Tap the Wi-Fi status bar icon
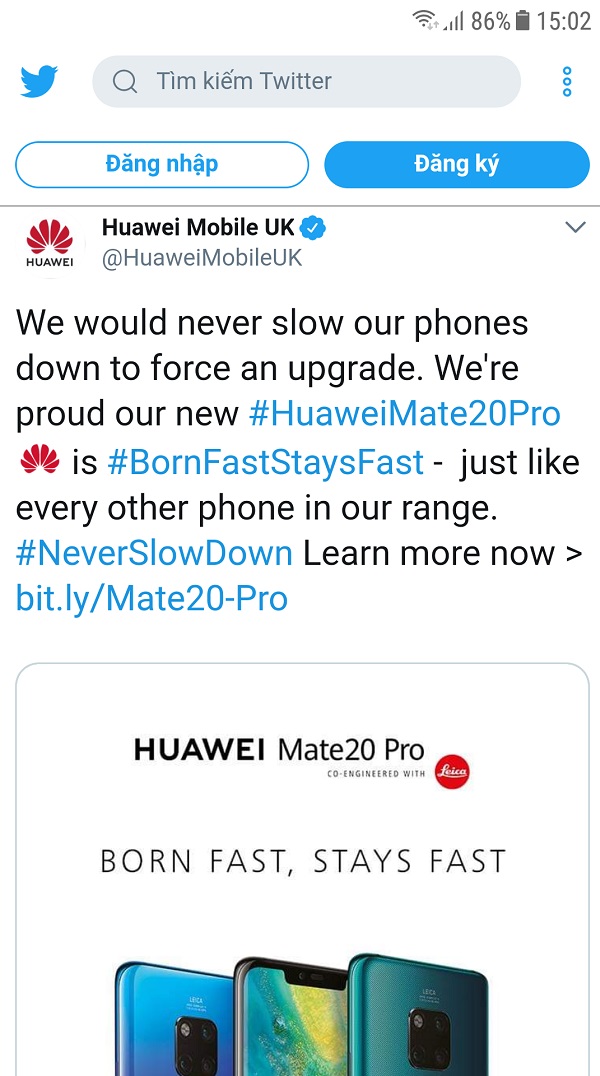This screenshot has height=1076, width=600. click(426, 21)
